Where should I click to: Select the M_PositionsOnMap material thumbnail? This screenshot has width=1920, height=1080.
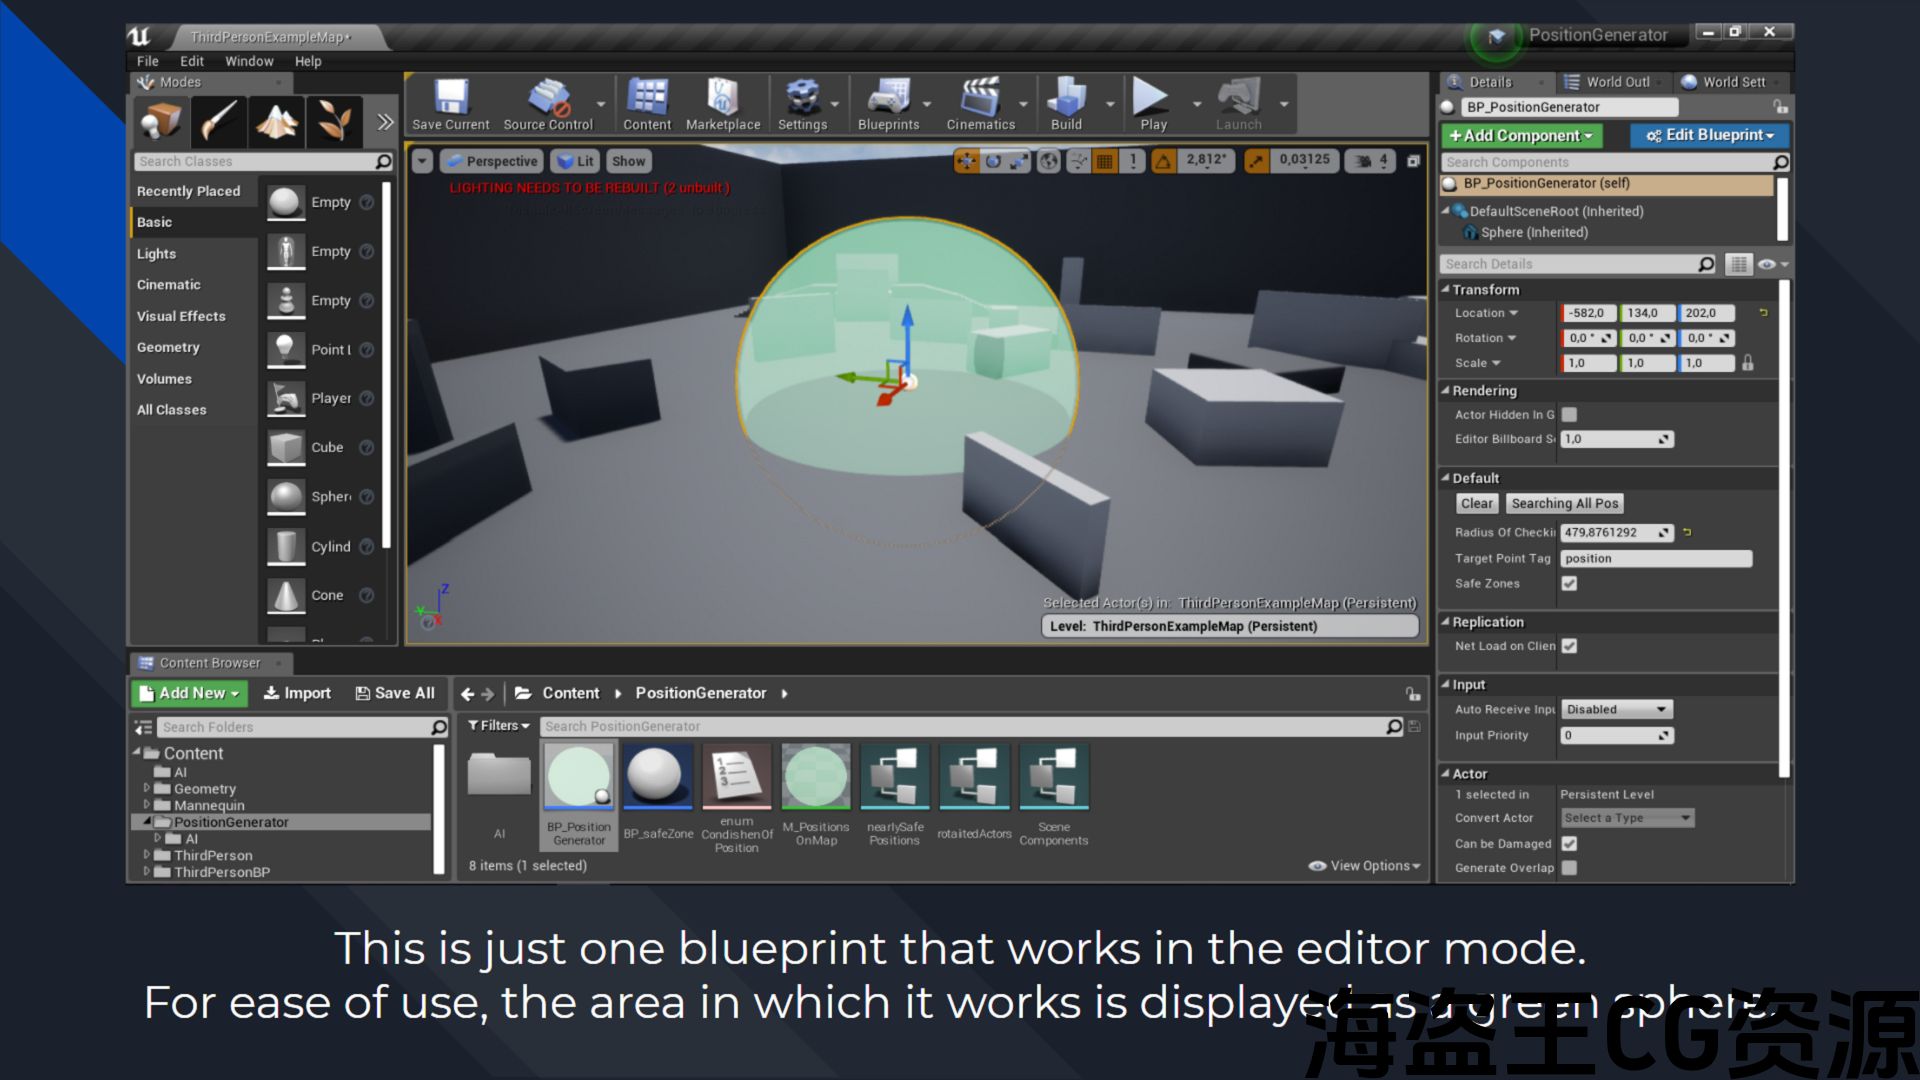816,777
